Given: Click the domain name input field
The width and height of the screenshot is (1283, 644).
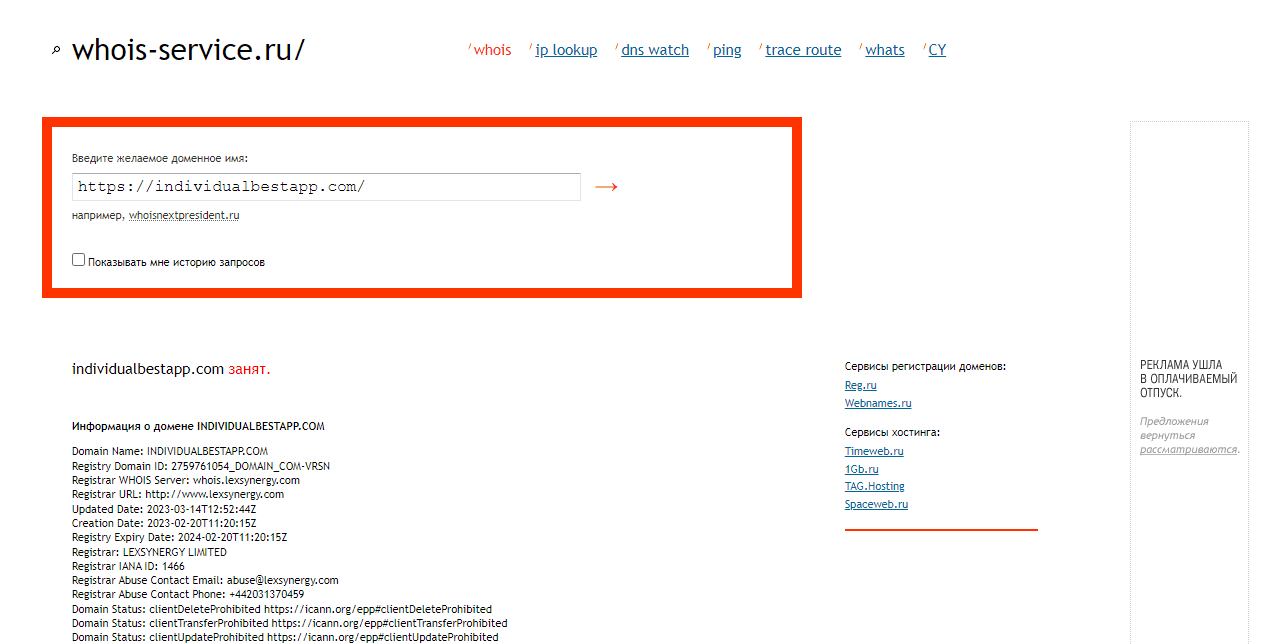Looking at the screenshot, I should tap(326, 187).
